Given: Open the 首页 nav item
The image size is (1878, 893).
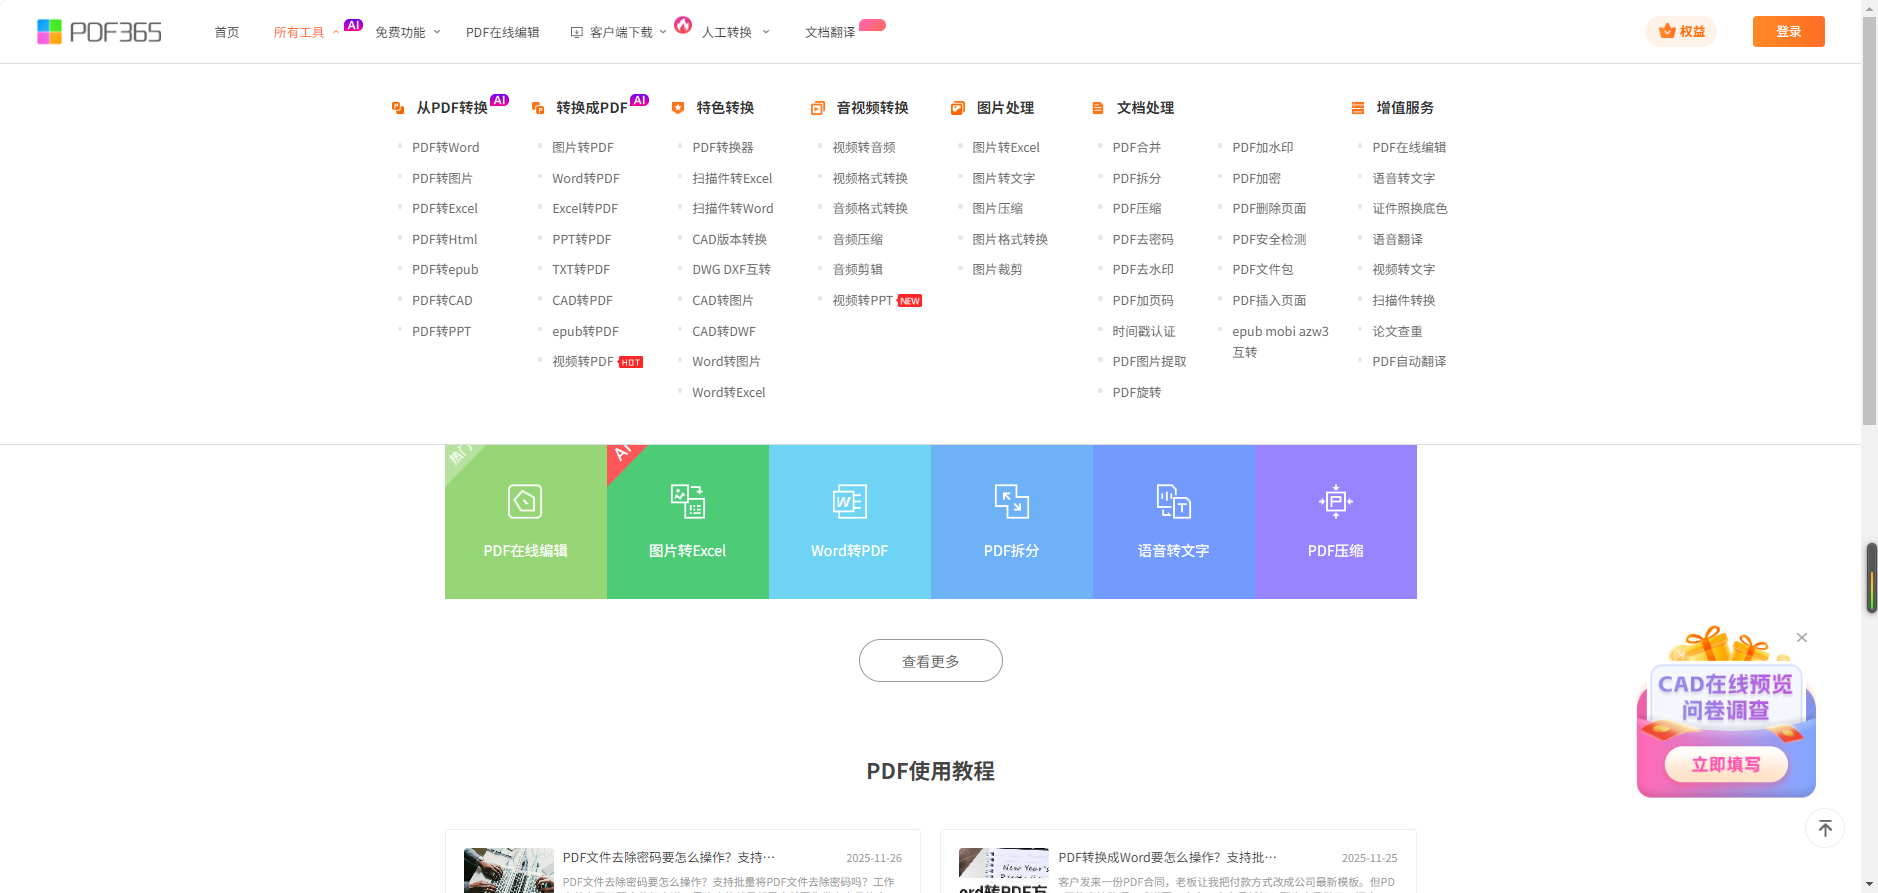Looking at the screenshot, I should pyautogui.click(x=227, y=33).
